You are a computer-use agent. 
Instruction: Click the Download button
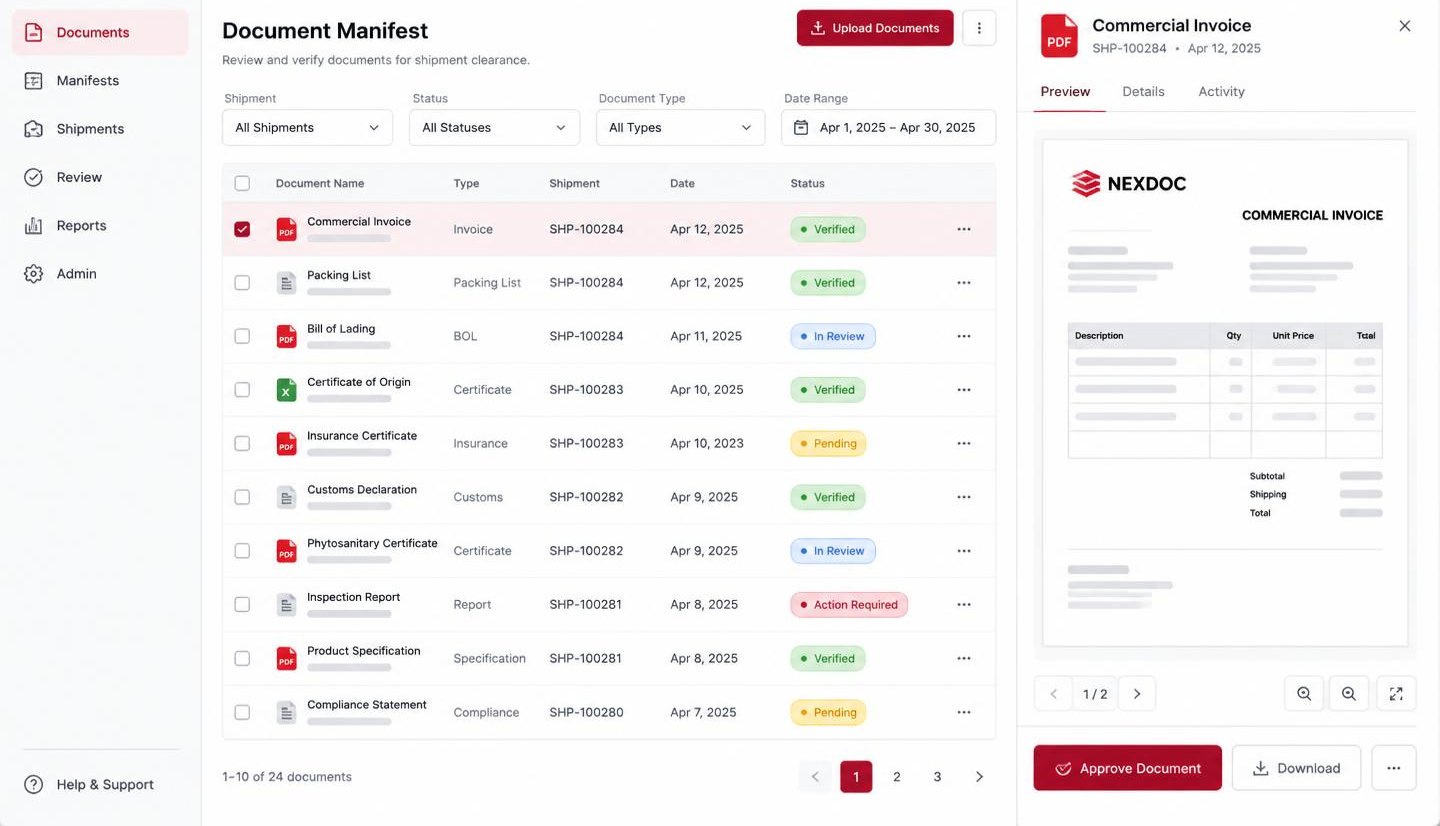1296,768
